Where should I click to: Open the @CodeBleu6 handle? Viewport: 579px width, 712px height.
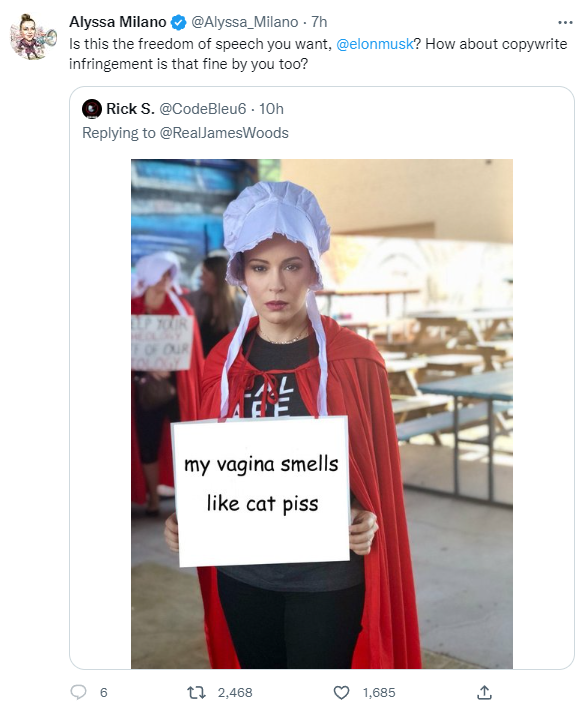pos(203,109)
